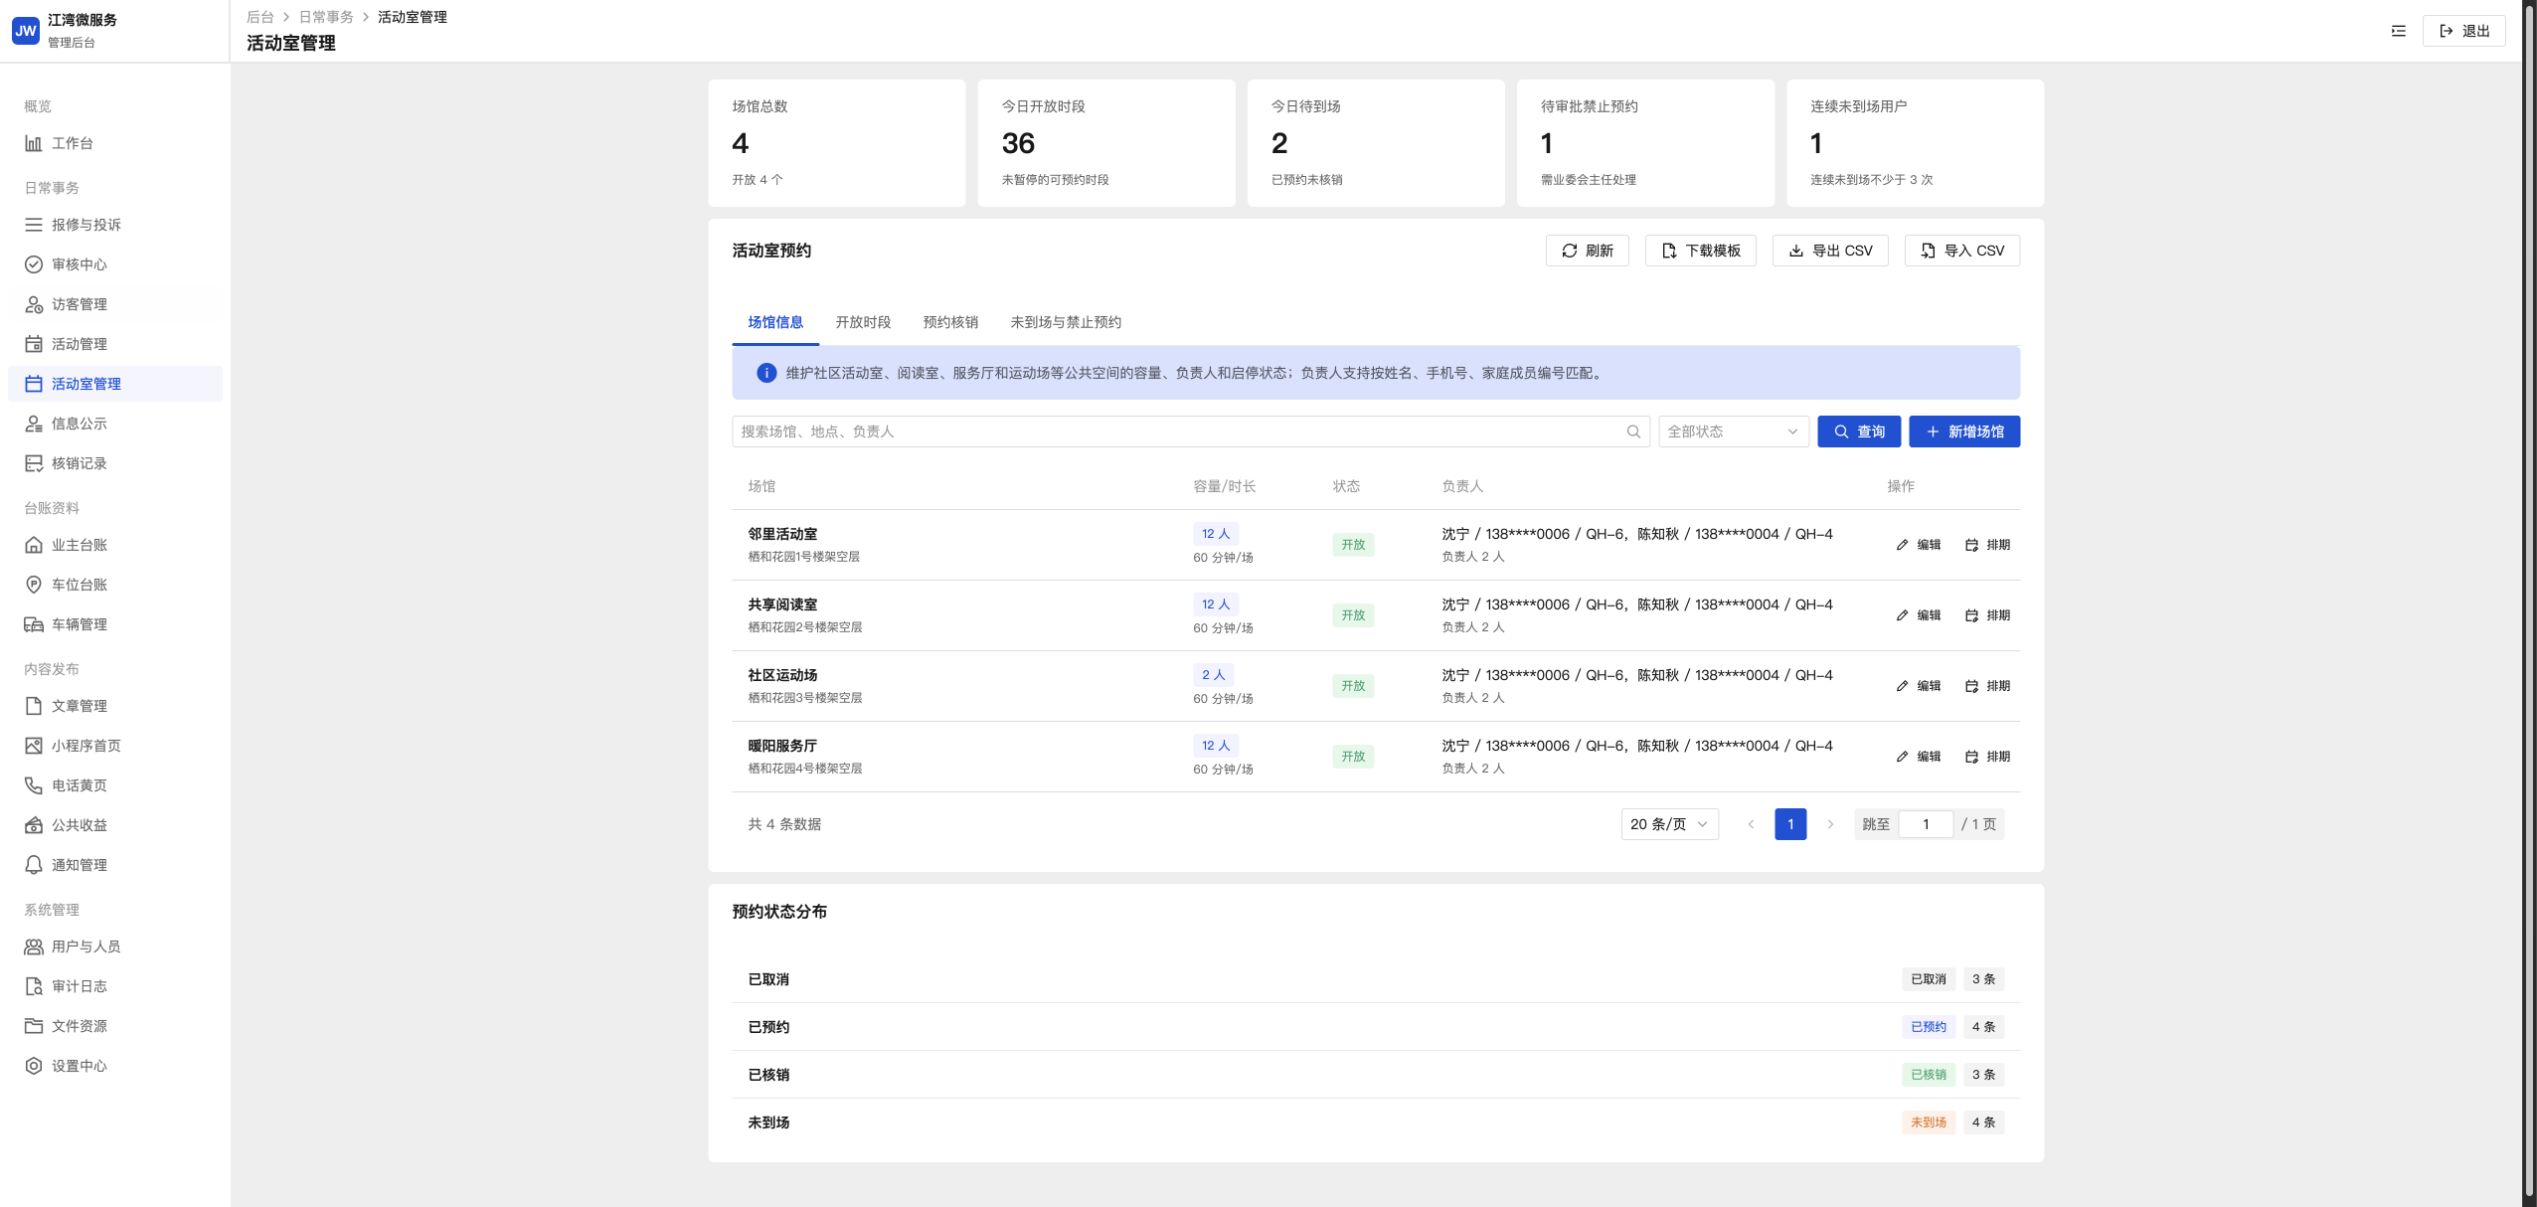Open 设置中心 in sidebar
This screenshot has height=1207, width=2537.
115,1066
